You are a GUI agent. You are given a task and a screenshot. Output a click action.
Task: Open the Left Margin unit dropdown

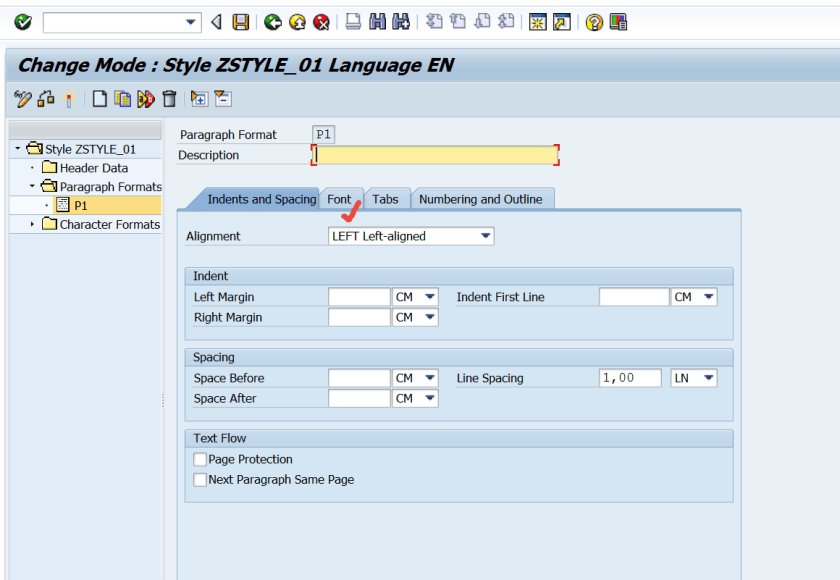430,297
